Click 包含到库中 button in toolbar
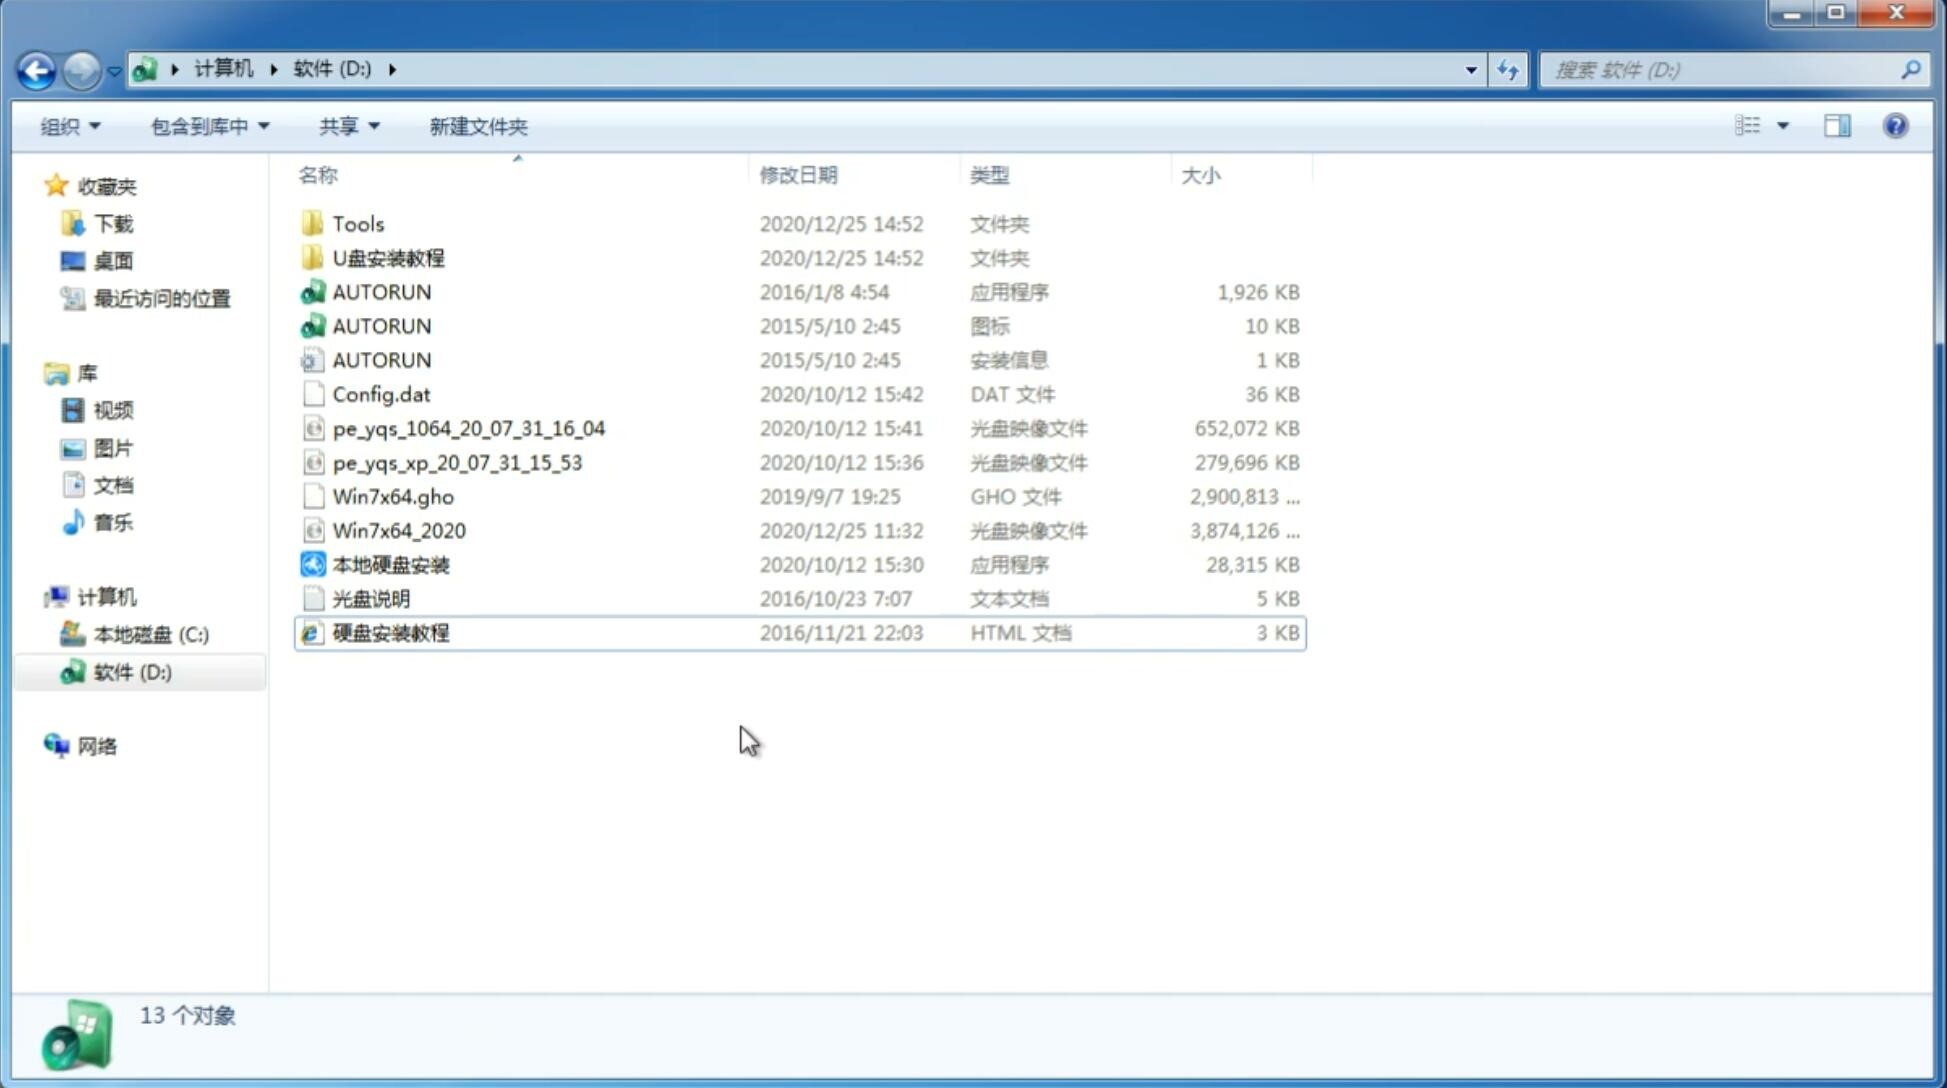The image size is (1947, 1088). pyautogui.click(x=209, y=126)
